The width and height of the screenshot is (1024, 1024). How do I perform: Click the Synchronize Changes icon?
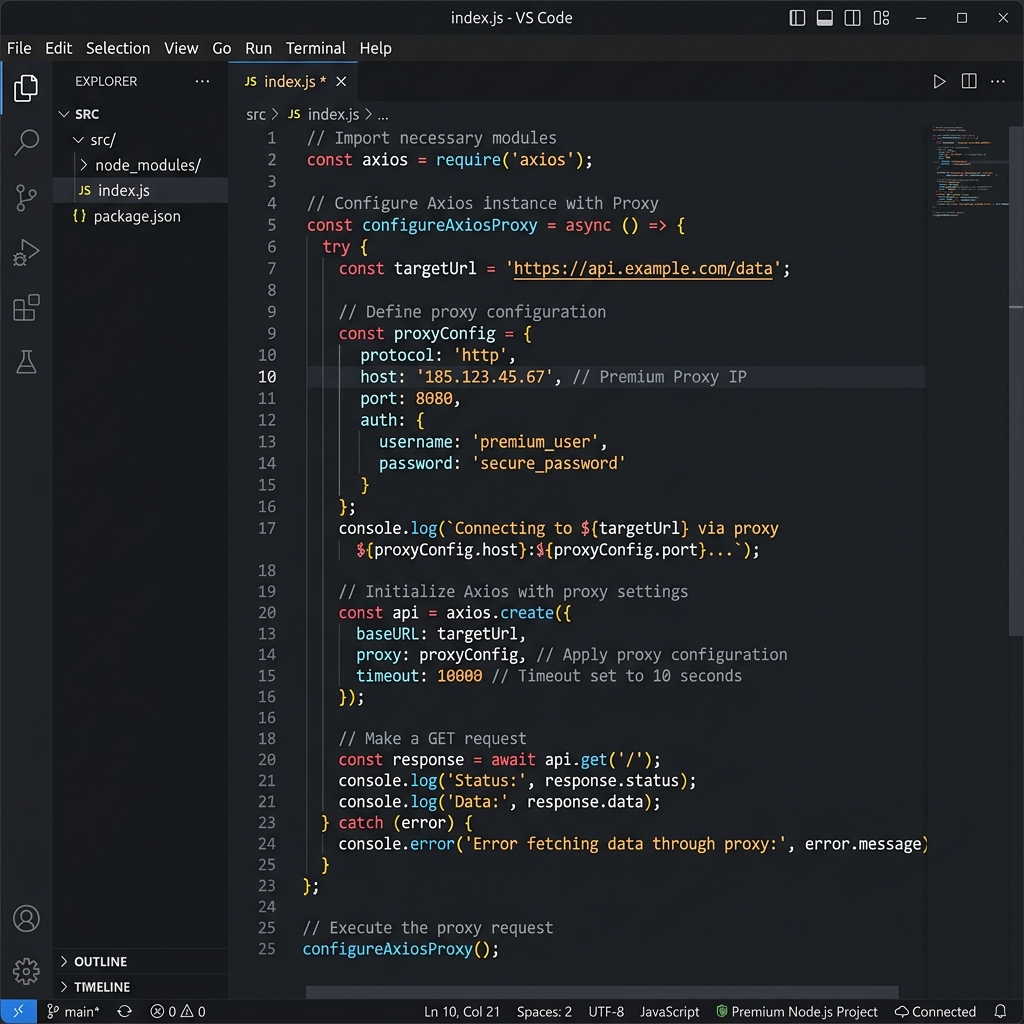coord(124,1012)
